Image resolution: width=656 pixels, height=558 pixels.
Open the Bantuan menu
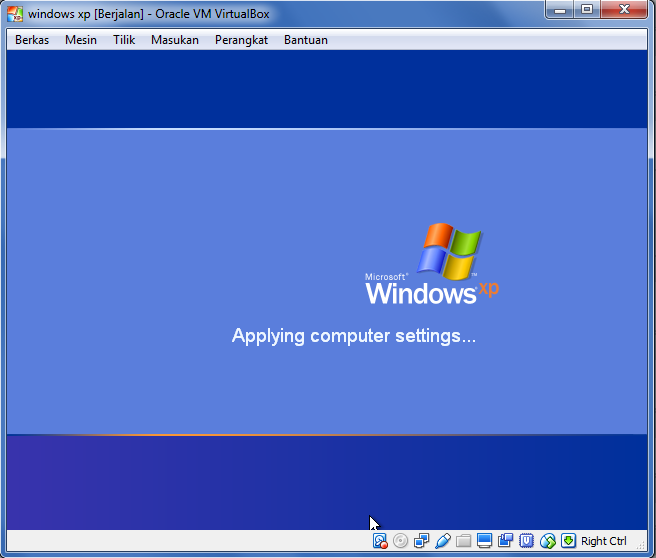pos(306,40)
